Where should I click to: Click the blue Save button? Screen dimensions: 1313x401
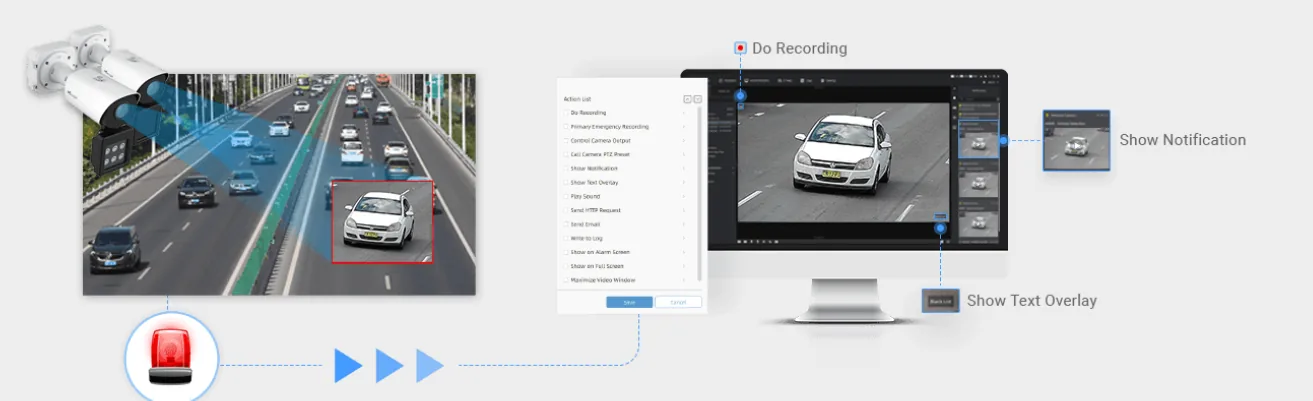(x=629, y=302)
